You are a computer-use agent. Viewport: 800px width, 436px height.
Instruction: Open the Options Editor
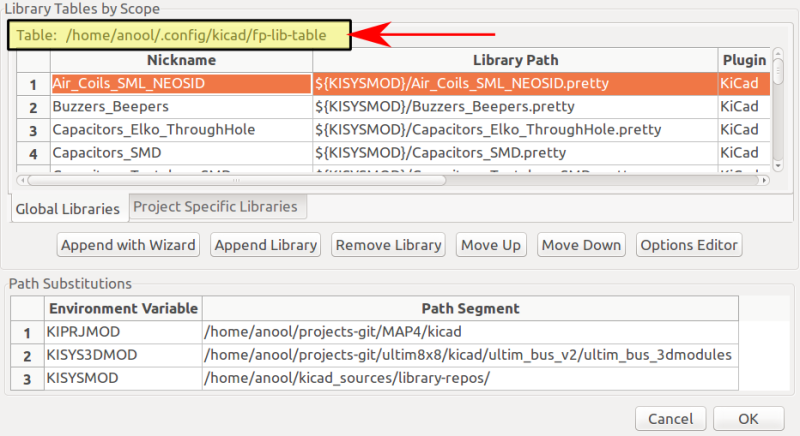[x=689, y=245]
